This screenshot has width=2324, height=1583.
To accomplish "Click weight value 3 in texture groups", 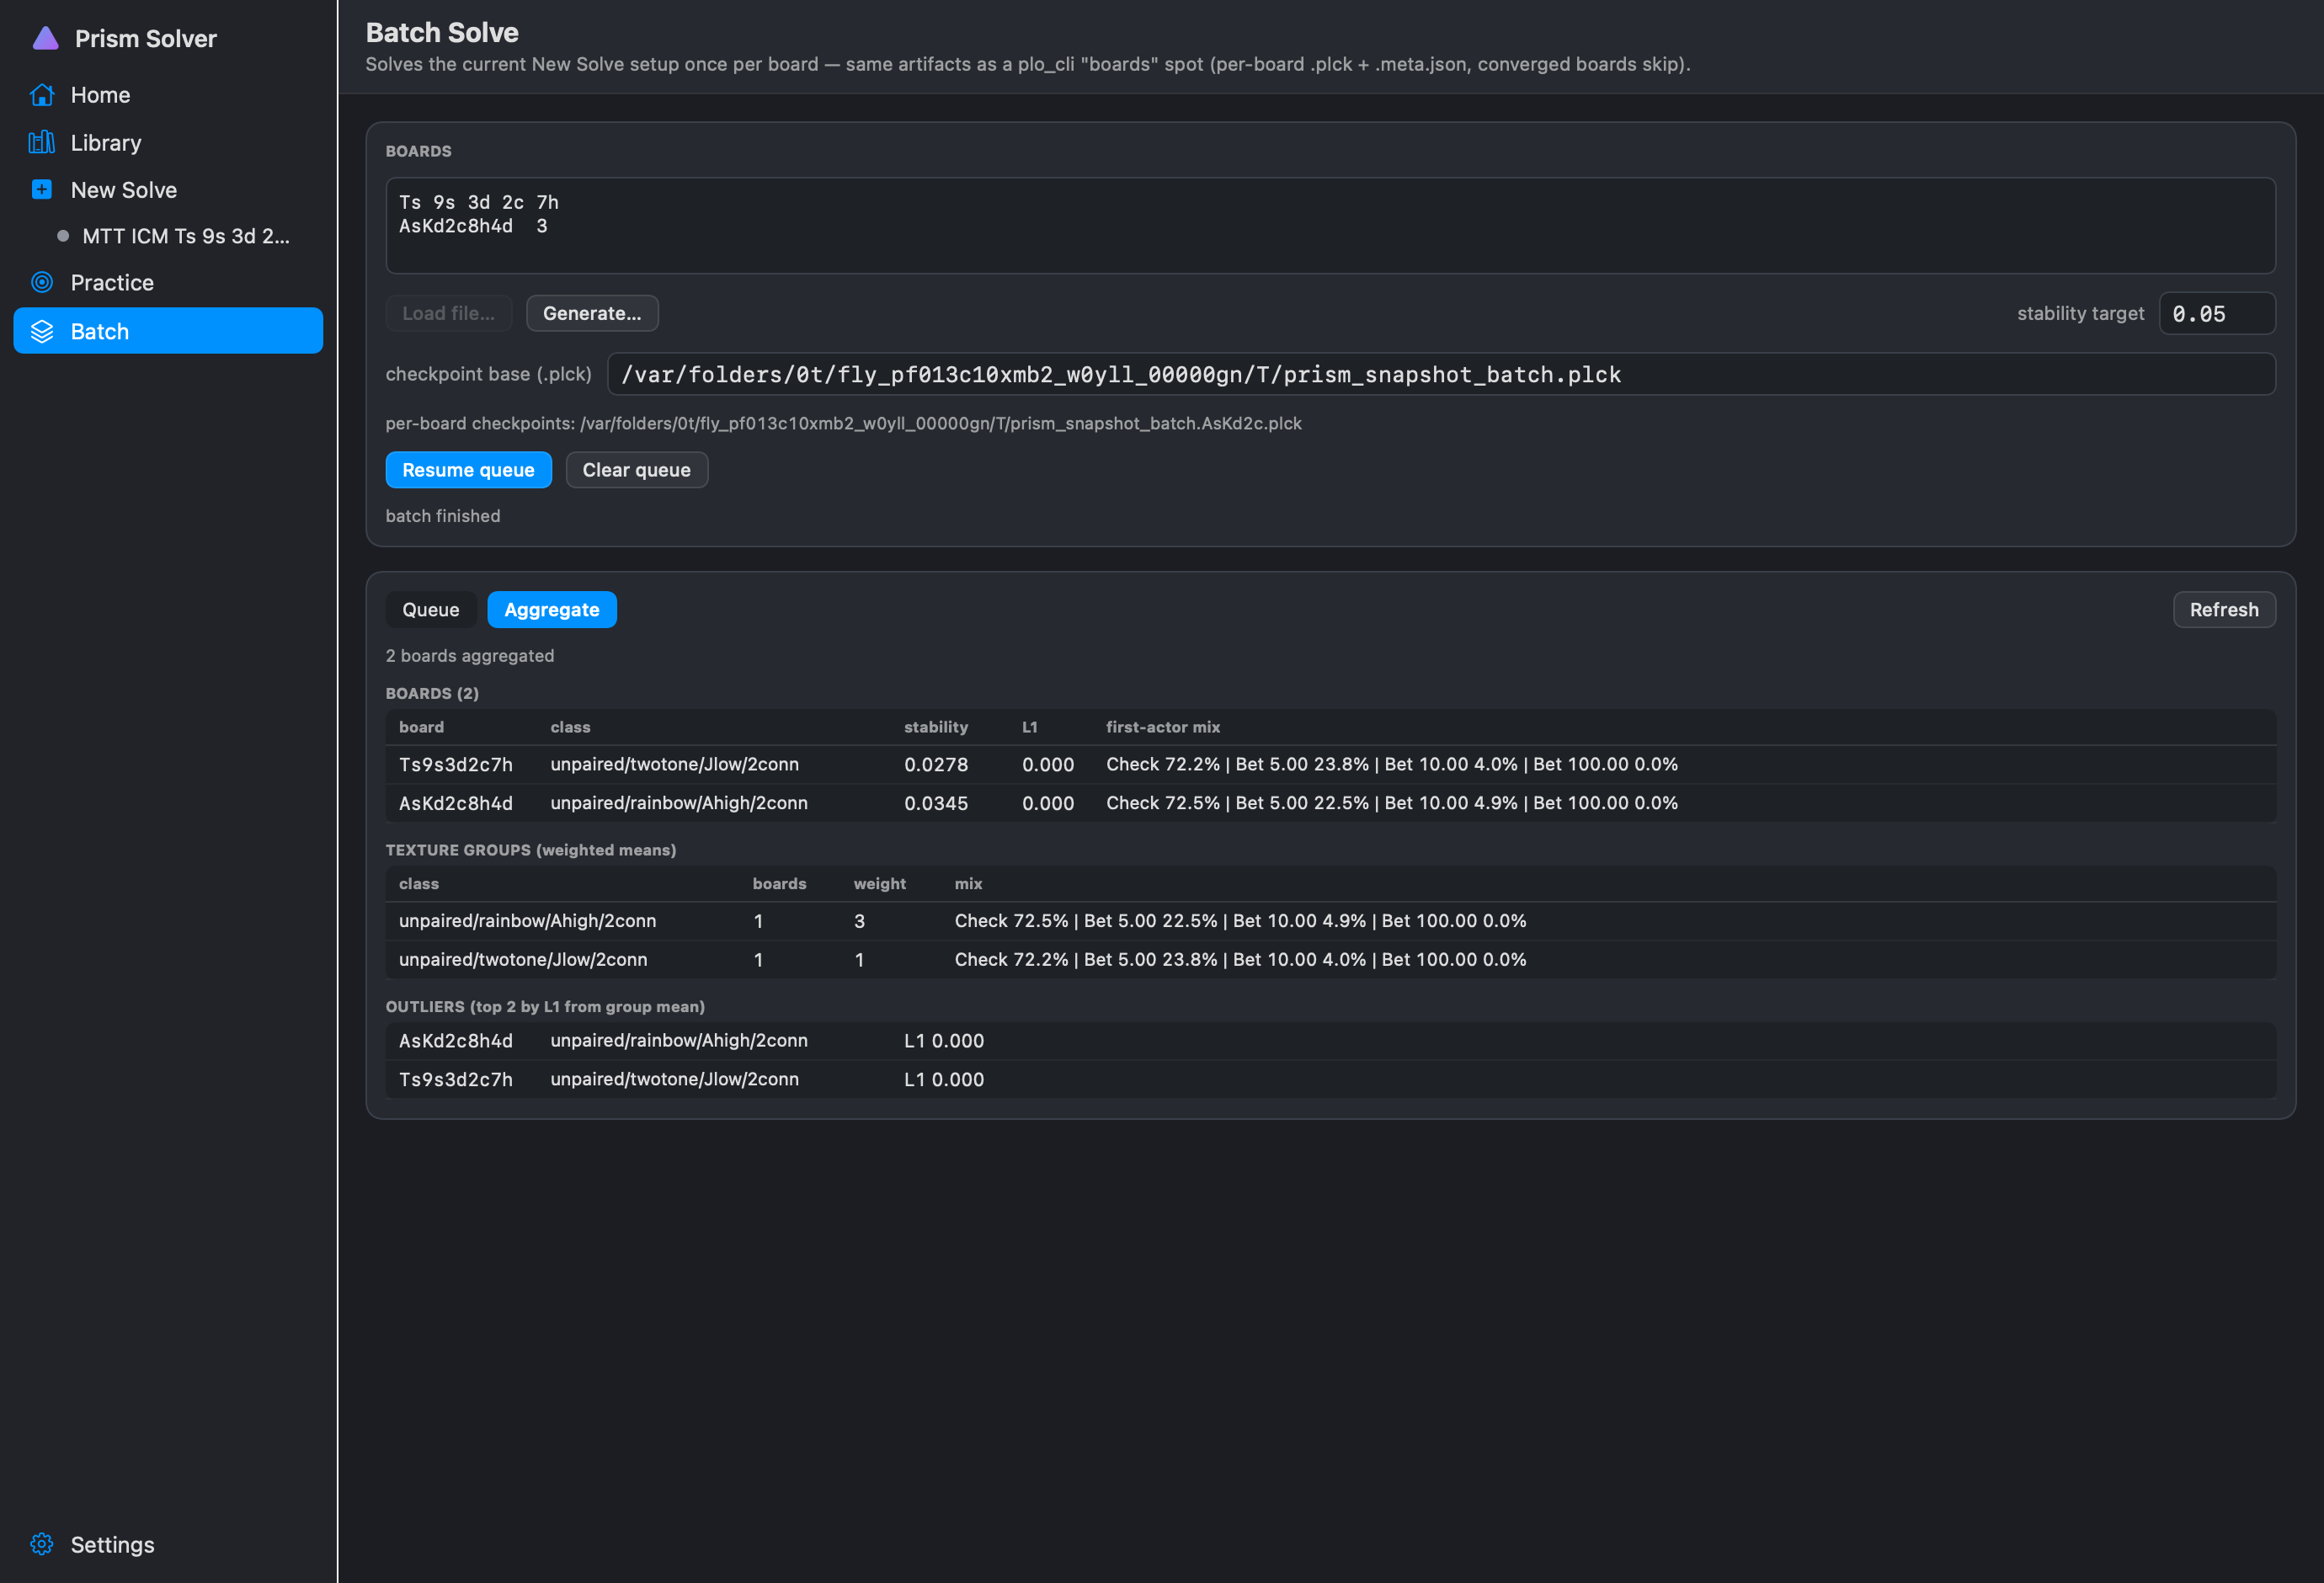I will 859,921.
